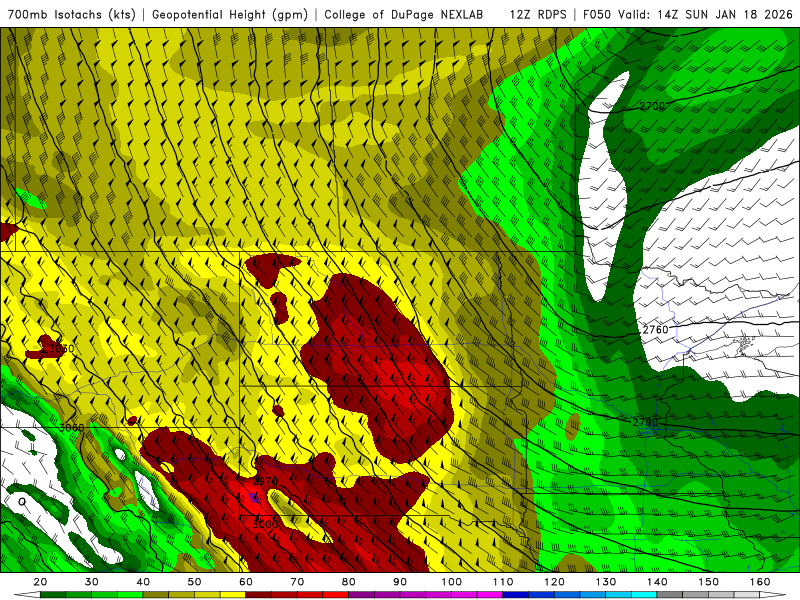Select the bright yellow swatch before 60
The height and width of the screenshot is (600, 800).
point(233,595)
